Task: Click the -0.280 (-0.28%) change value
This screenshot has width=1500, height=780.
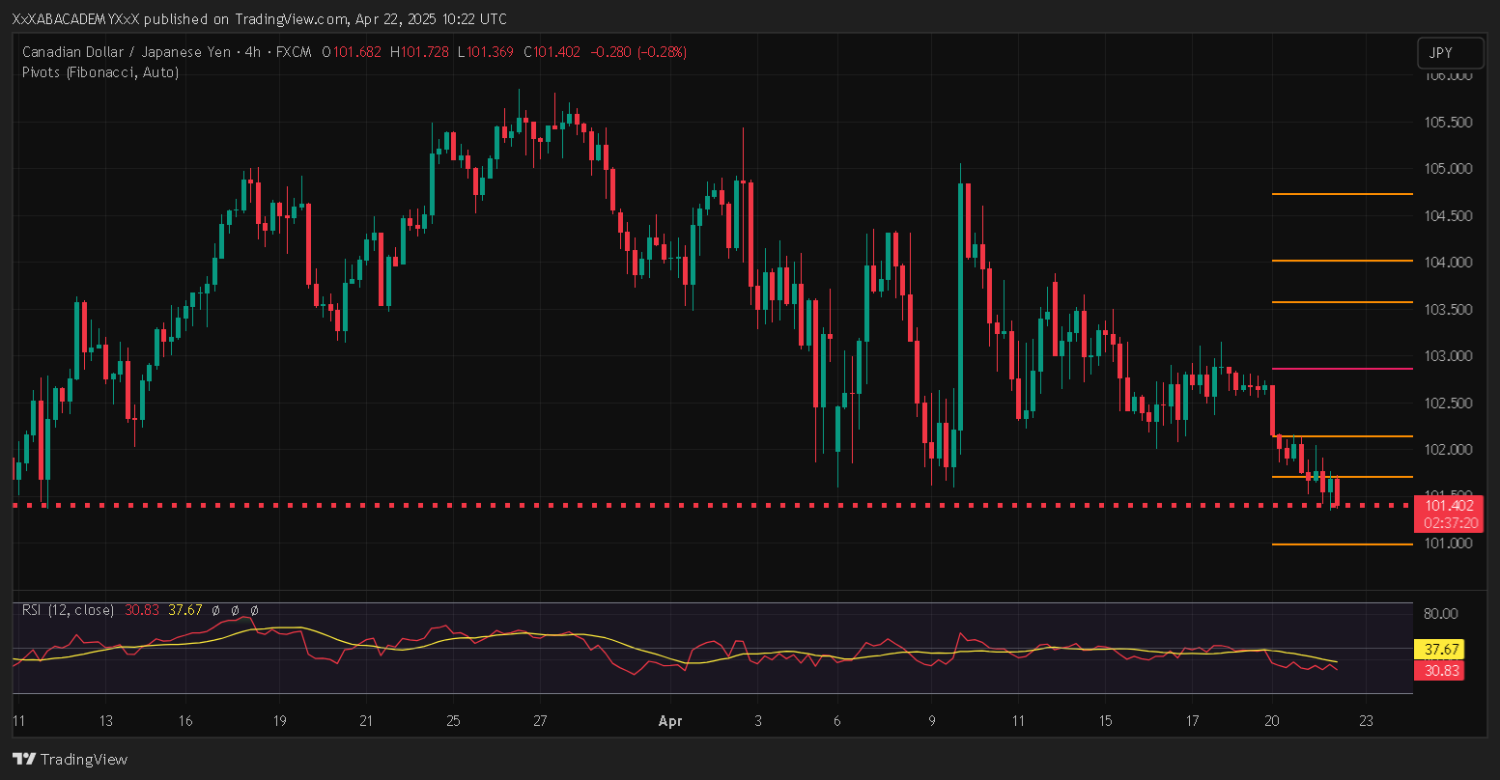Action: (x=638, y=52)
